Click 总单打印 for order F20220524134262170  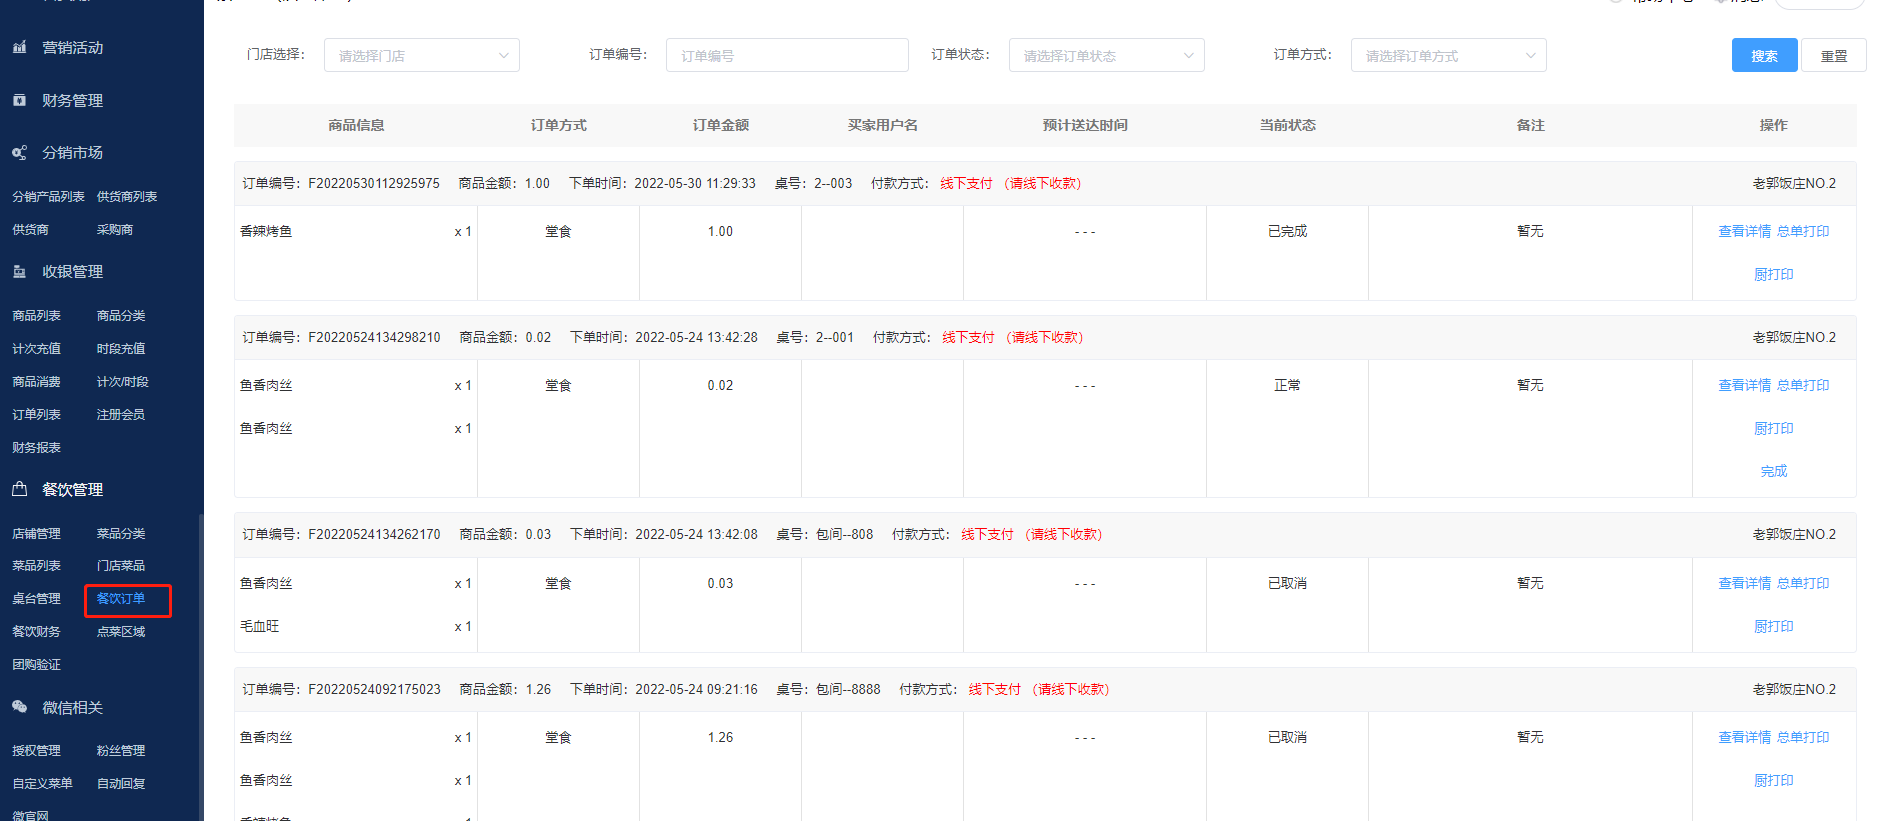(1803, 584)
